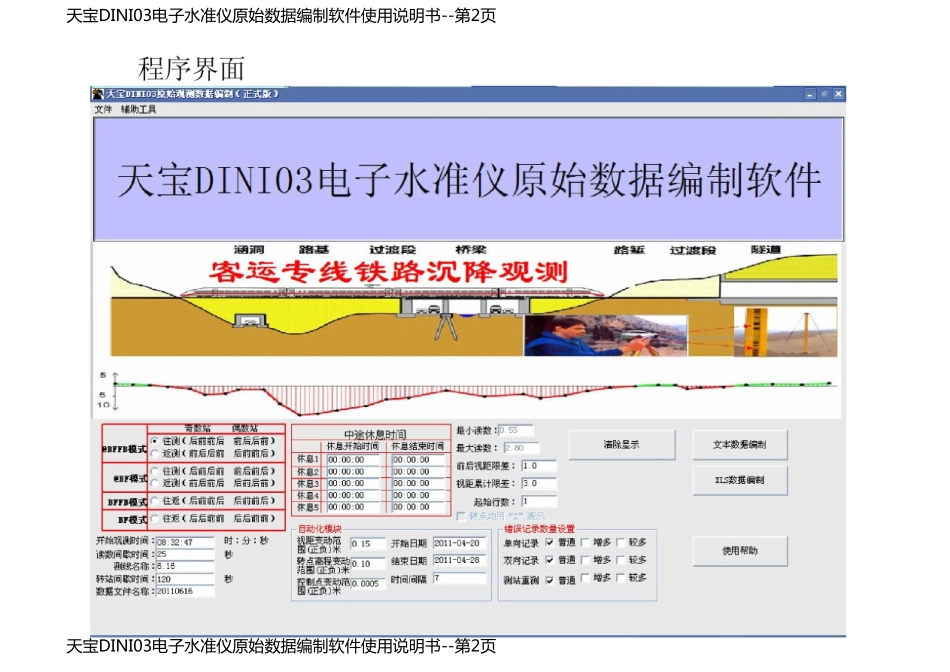Click the application icon in the title bar
The width and height of the screenshot is (950, 672).
[98, 94]
